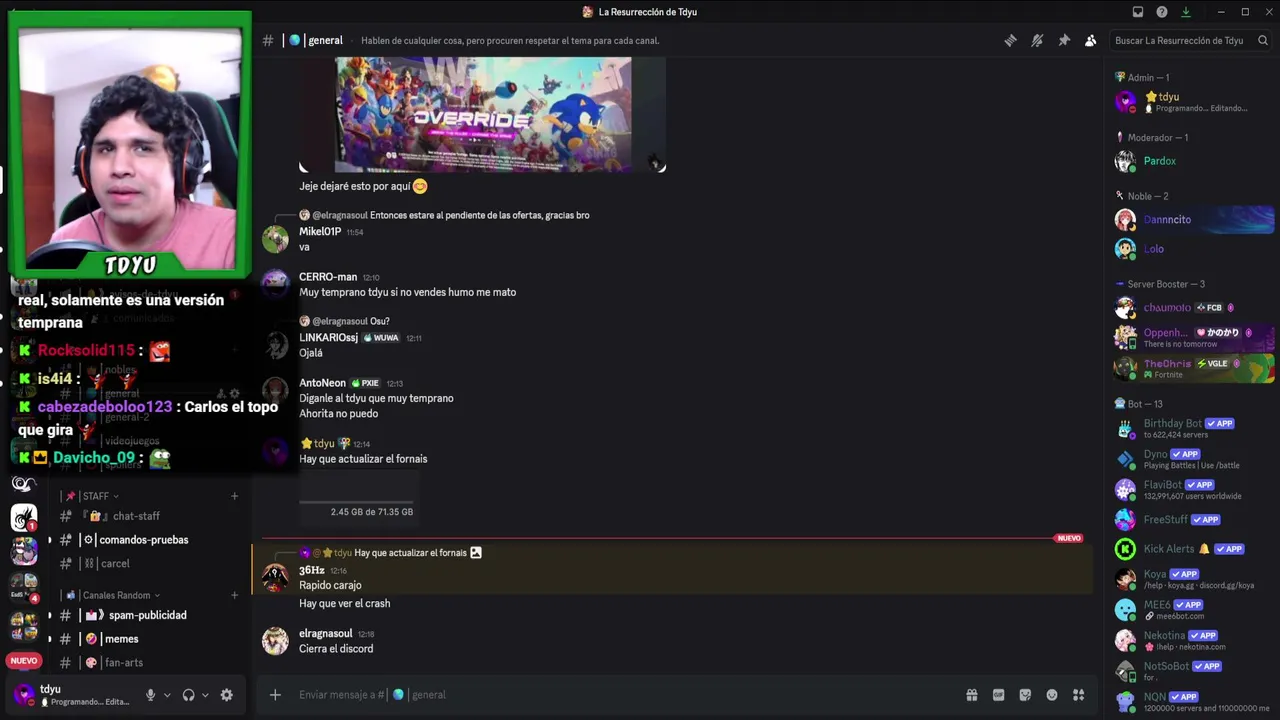Click elragnasoul's avatar in the chat
This screenshot has height=720, width=1280.
pos(275,641)
